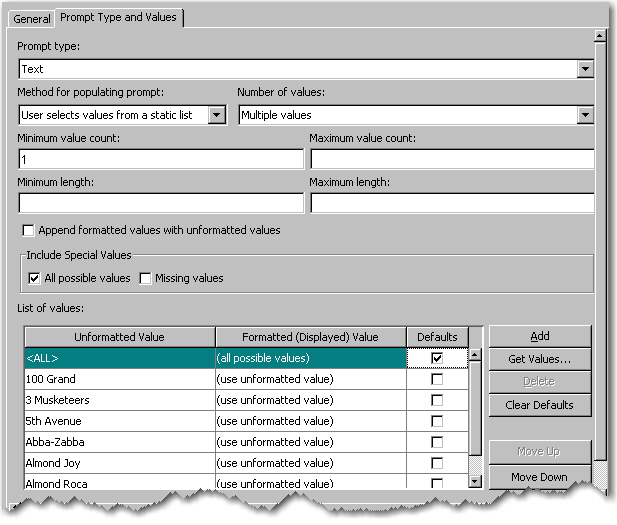The image size is (617, 525).
Task: Enable the Missing values checkbox
Action: [x=146, y=278]
